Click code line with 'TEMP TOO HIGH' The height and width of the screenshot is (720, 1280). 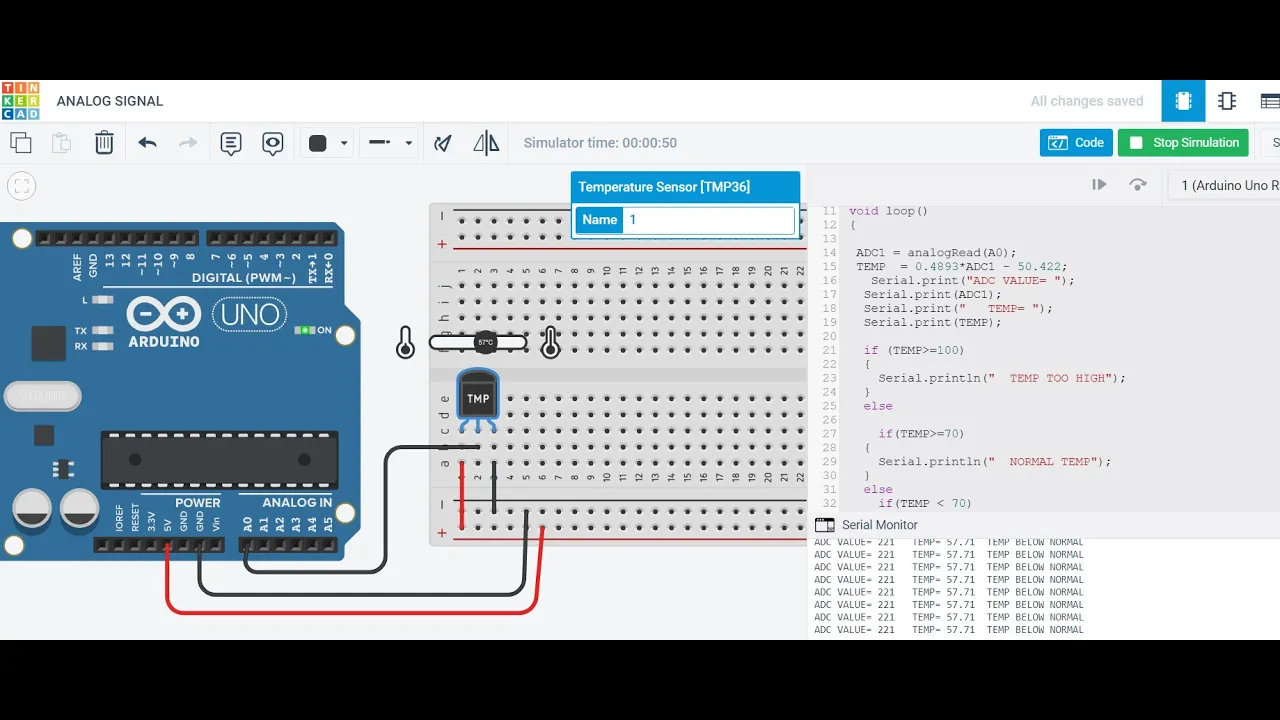tap(1002, 379)
